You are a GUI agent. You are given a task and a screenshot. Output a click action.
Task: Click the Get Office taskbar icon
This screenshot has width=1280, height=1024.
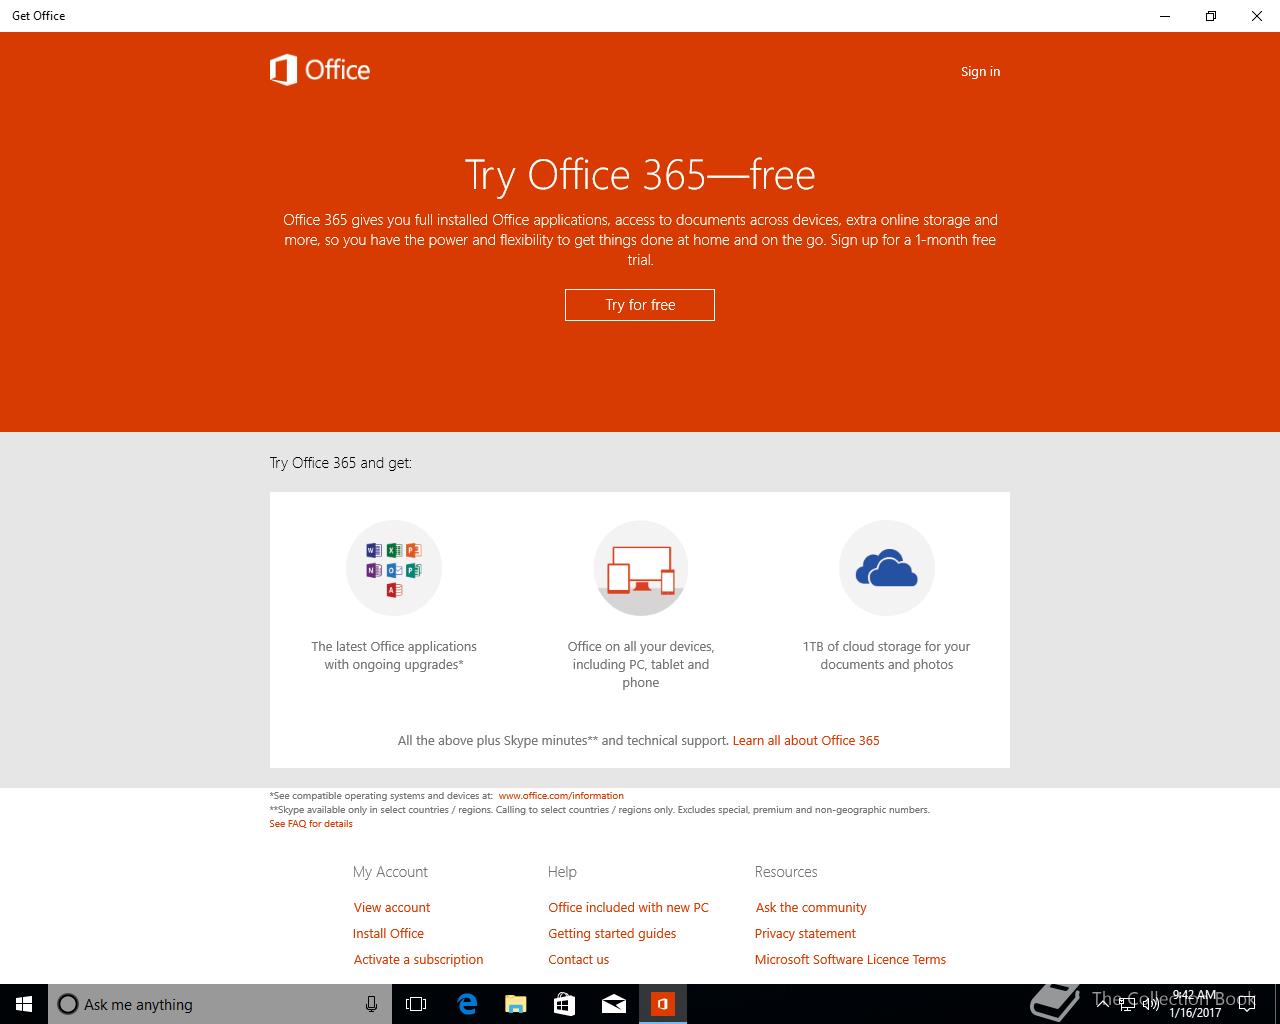[663, 1004]
